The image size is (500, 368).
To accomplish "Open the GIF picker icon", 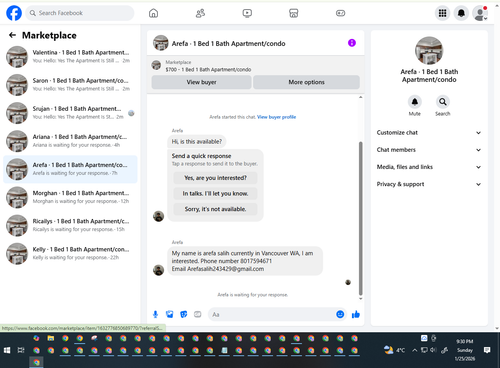I will (x=198, y=314).
